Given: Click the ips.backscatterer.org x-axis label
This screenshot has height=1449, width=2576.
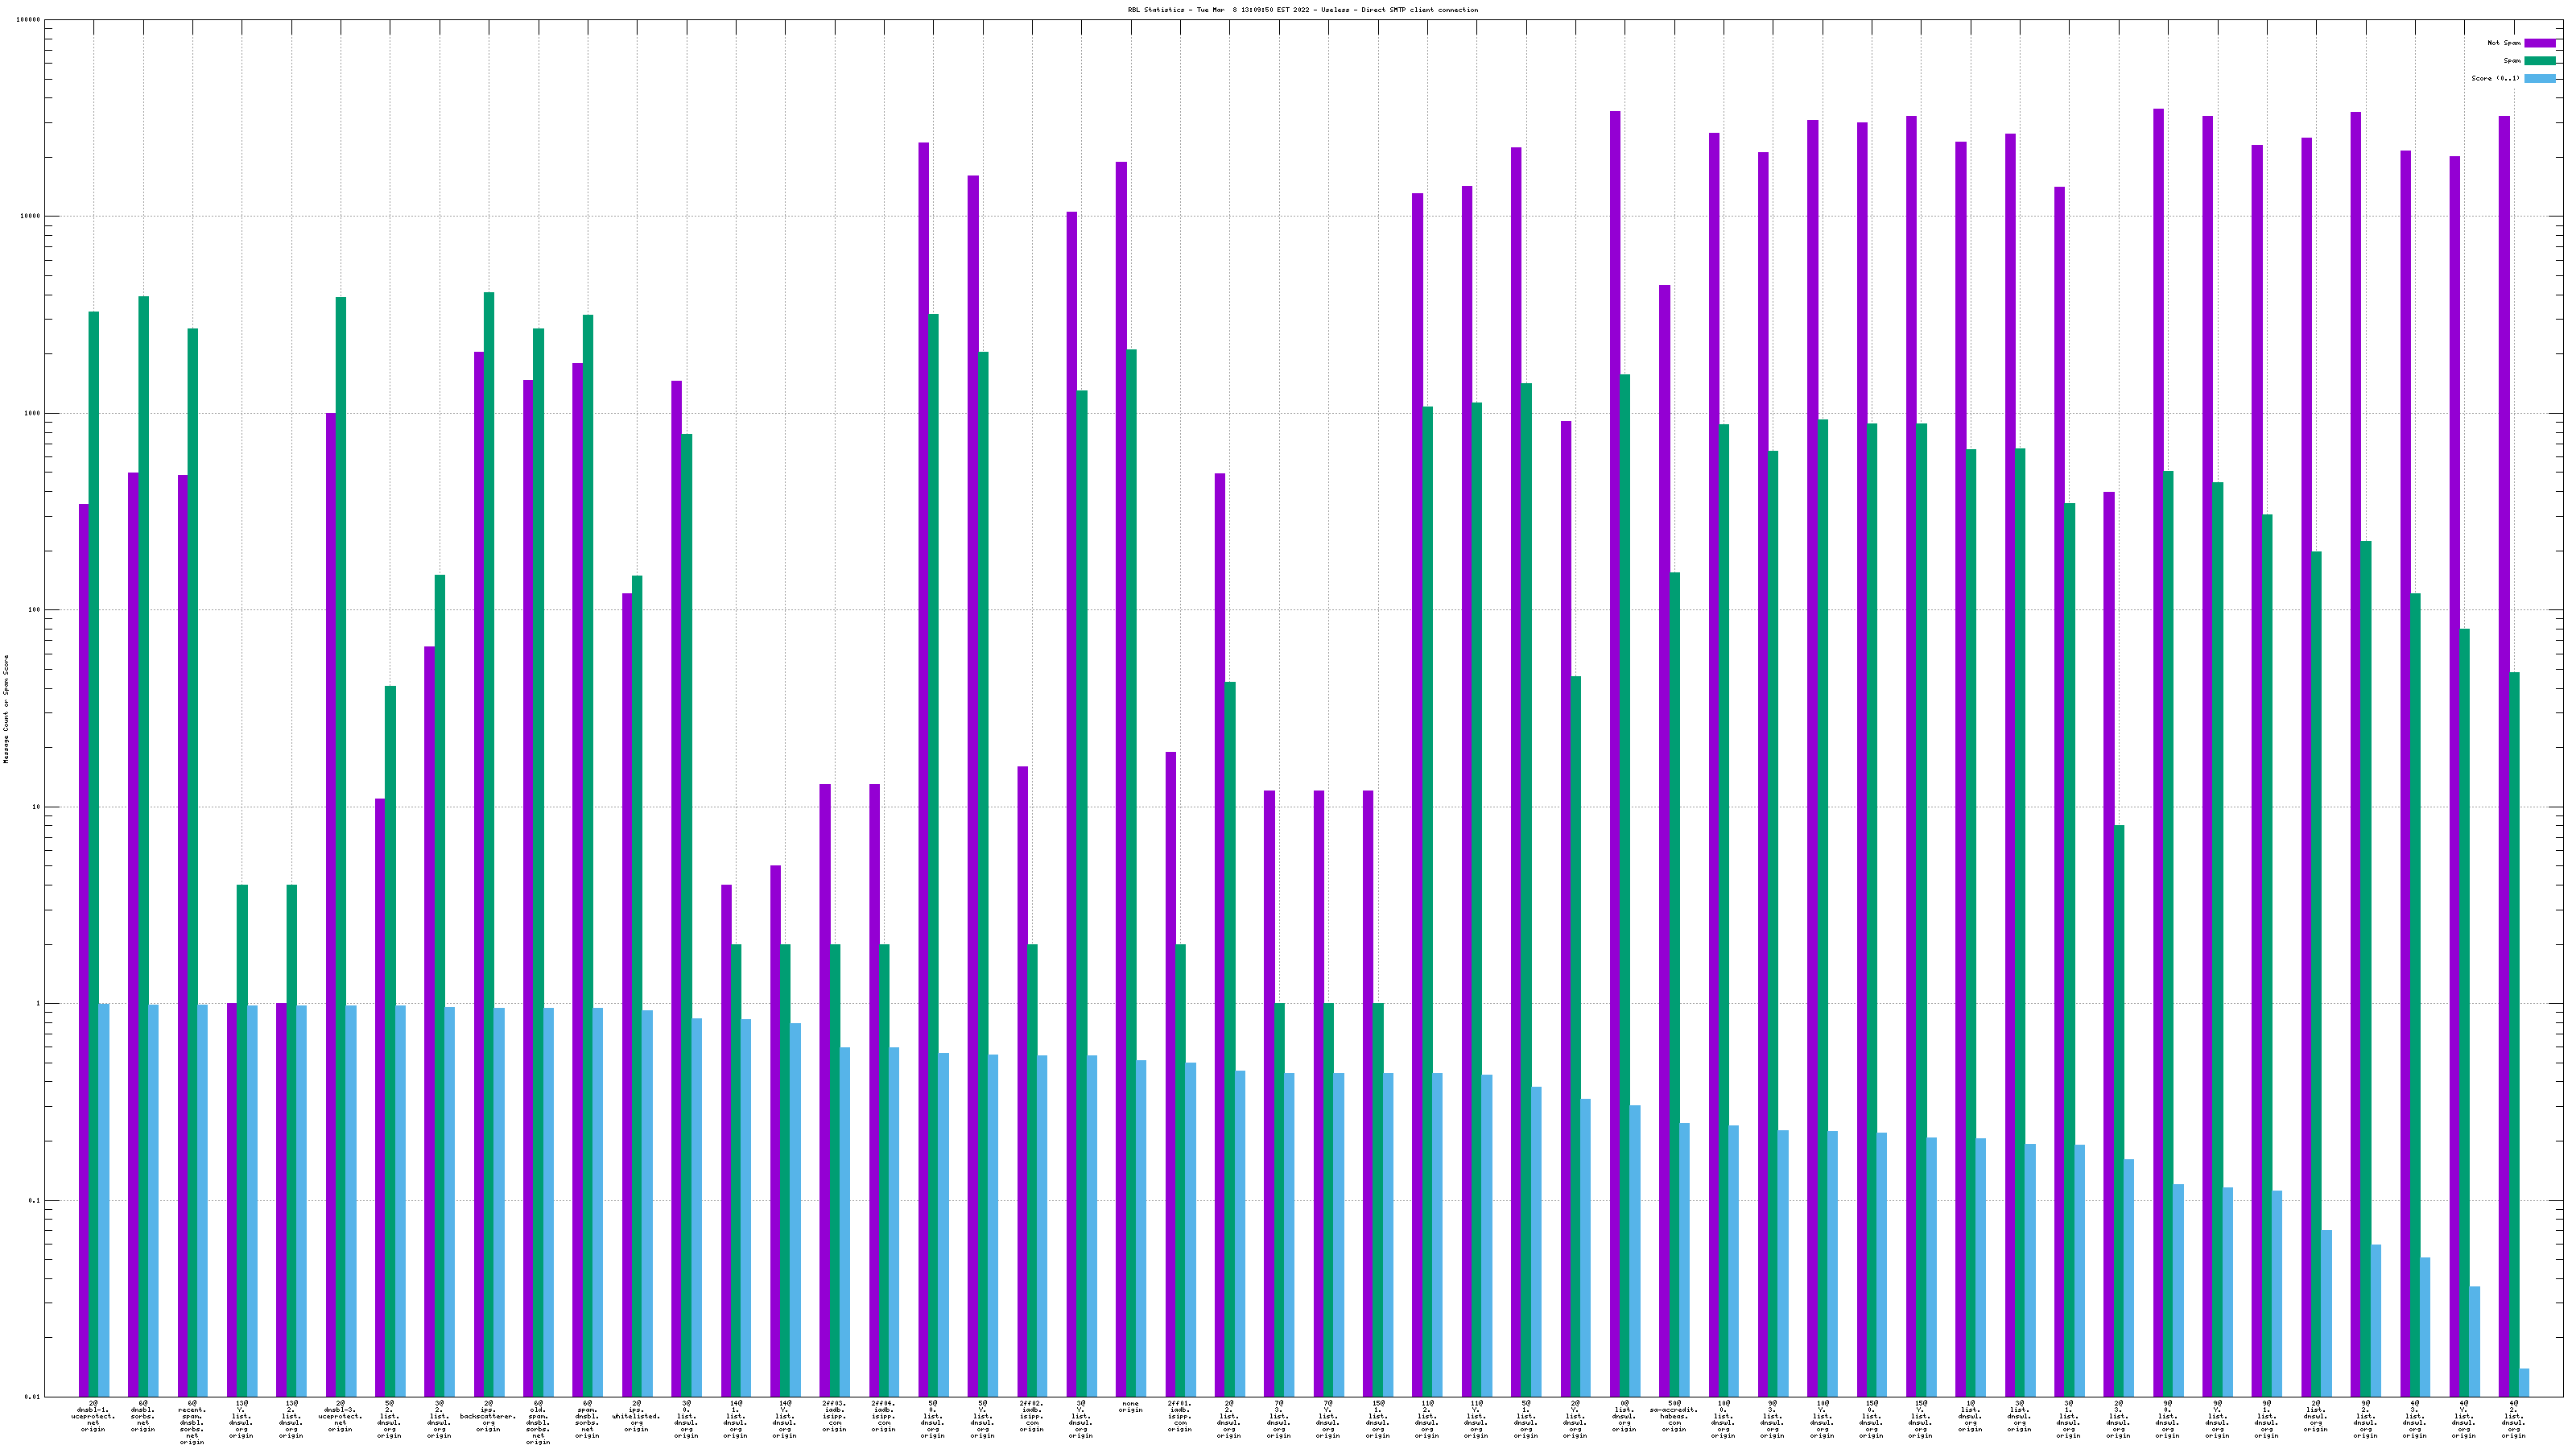Looking at the screenshot, I should pyautogui.click(x=488, y=1416).
